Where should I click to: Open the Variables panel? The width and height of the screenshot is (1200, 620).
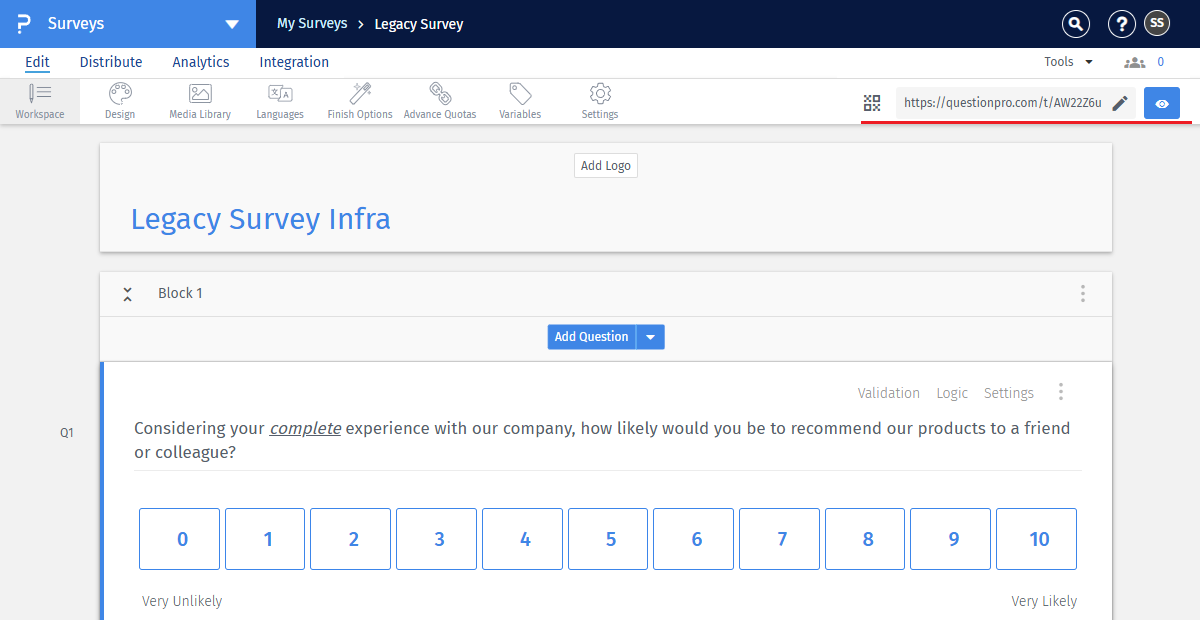pyautogui.click(x=519, y=100)
